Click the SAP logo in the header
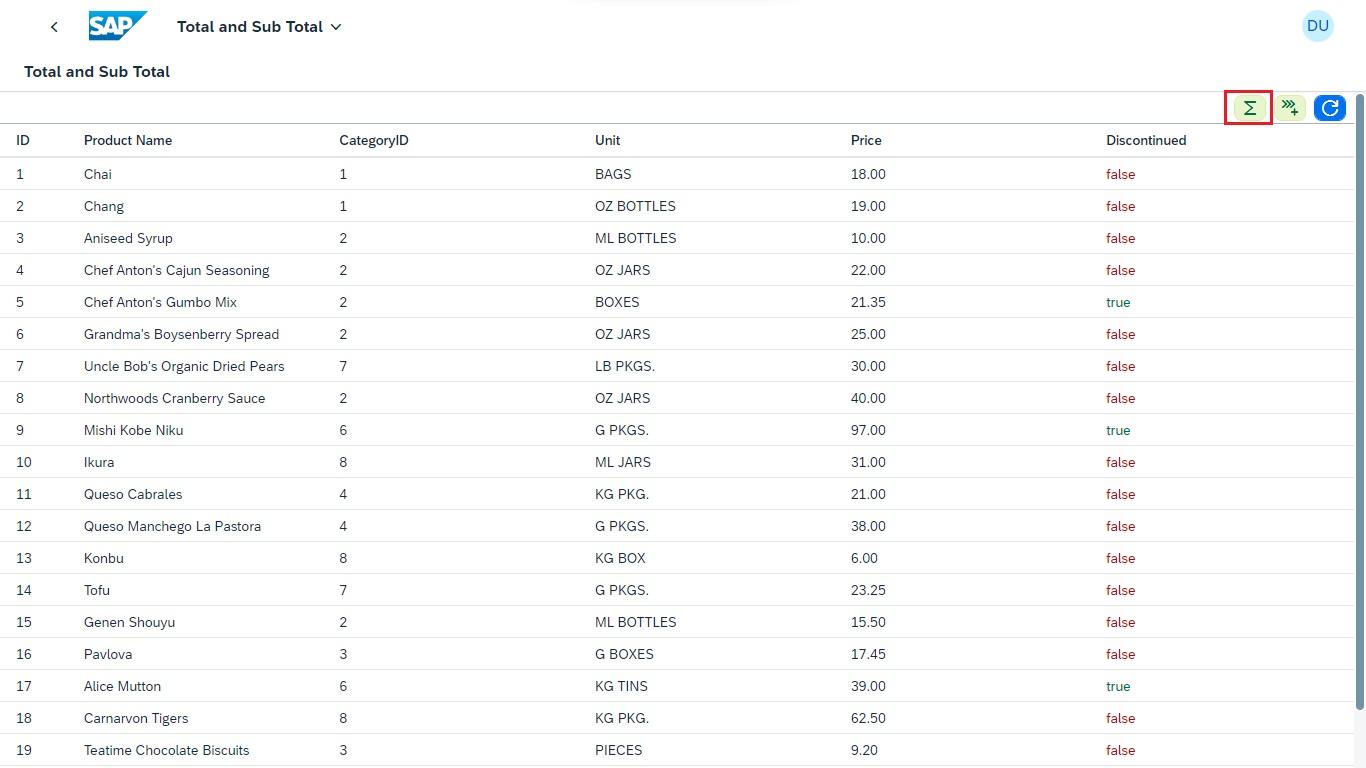1366x768 pixels. (x=117, y=26)
